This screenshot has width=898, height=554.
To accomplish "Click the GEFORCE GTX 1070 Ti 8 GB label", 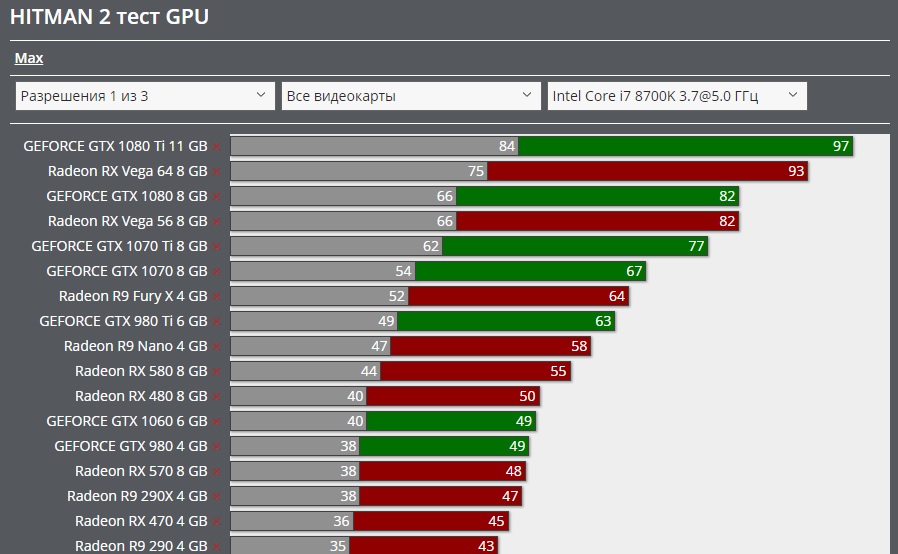I will coord(119,246).
